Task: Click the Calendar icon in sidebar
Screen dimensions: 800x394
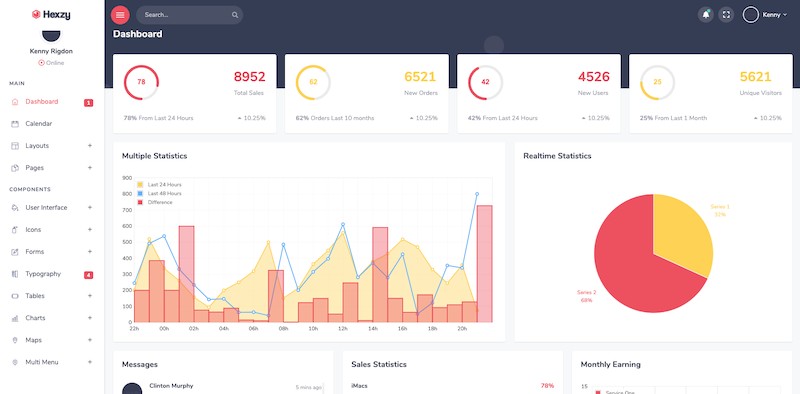Action: pyautogui.click(x=15, y=124)
